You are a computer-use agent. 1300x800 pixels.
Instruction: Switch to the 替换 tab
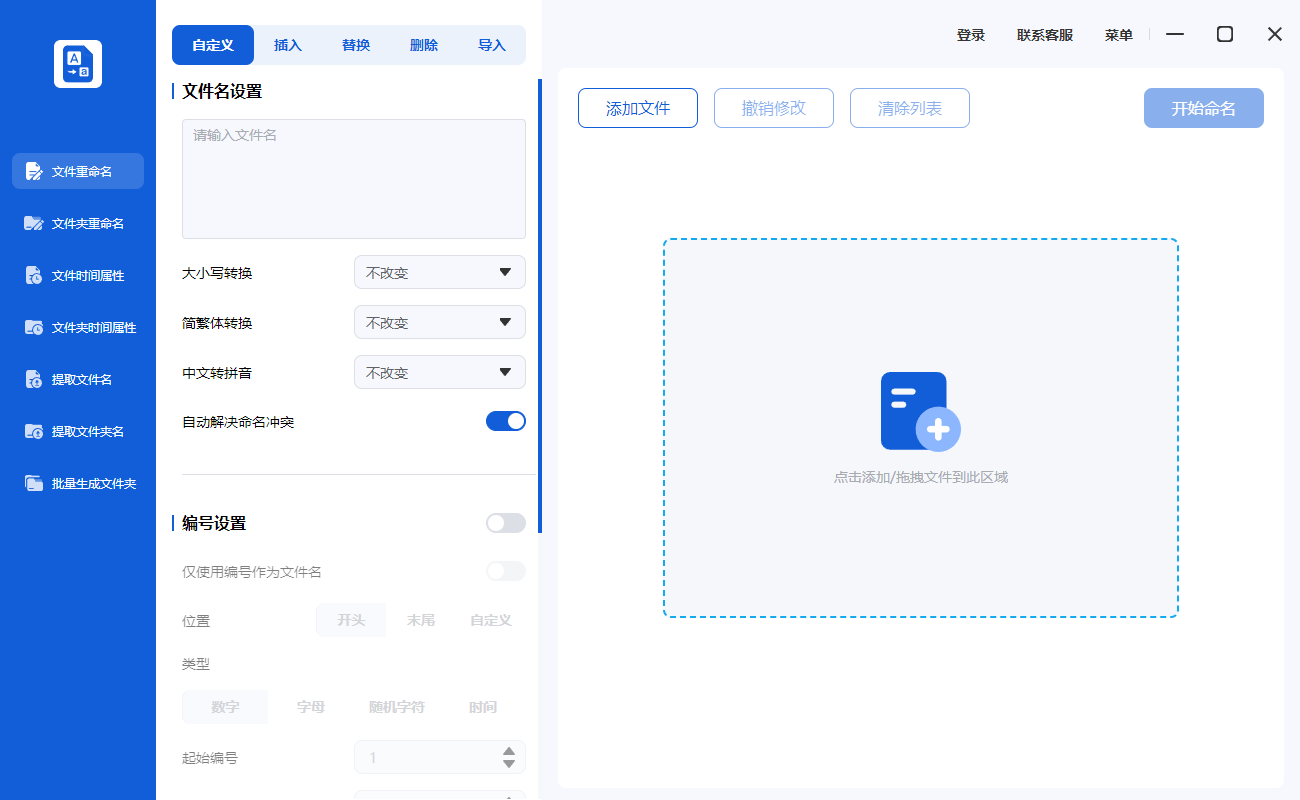[x=355, y=45]
